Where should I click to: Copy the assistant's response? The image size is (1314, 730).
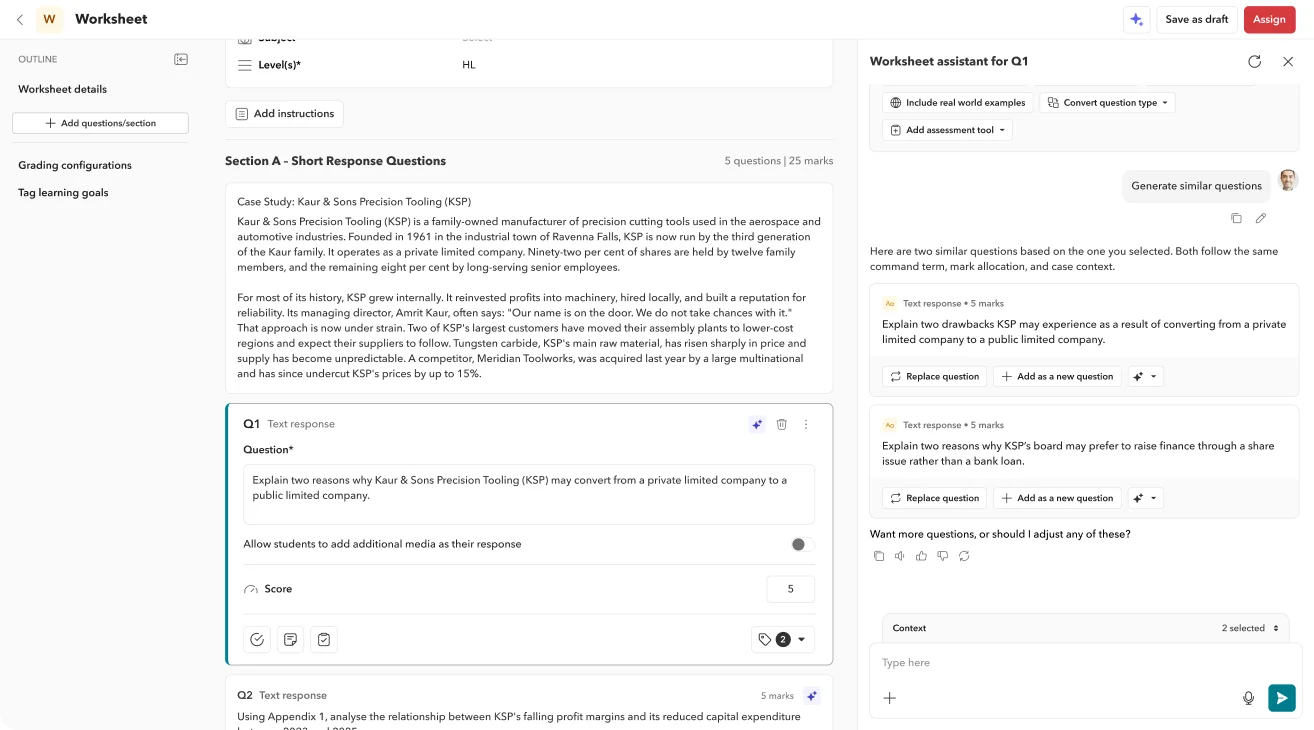click(x=878, y=556)
